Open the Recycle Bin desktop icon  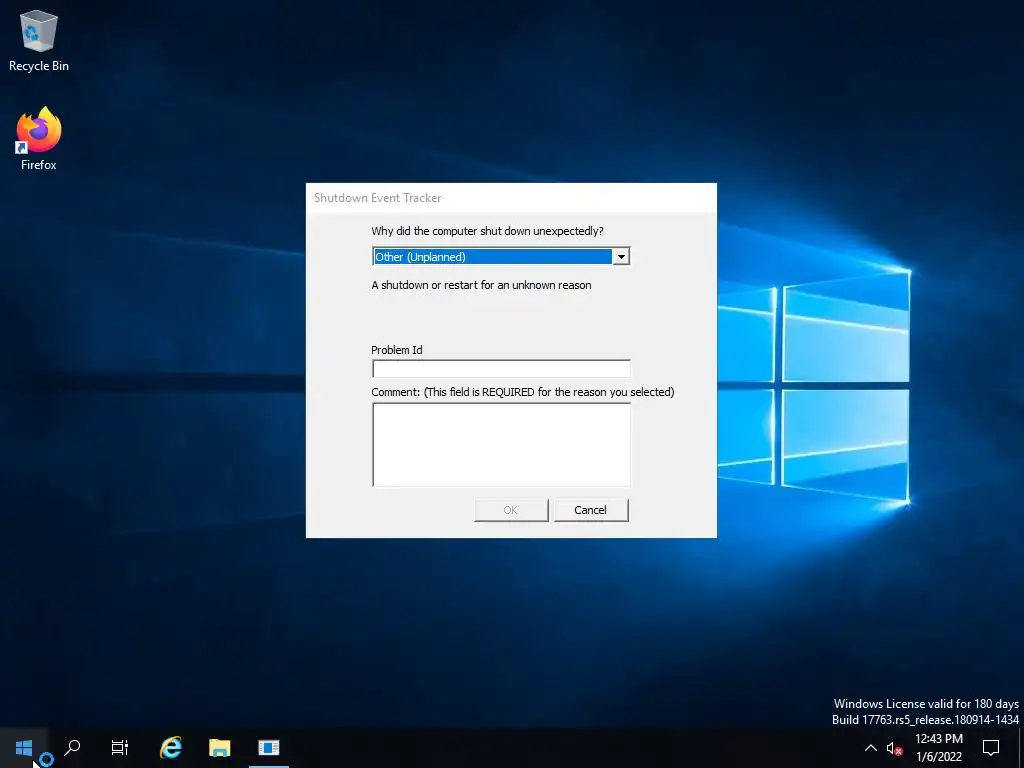click(39, 40)
